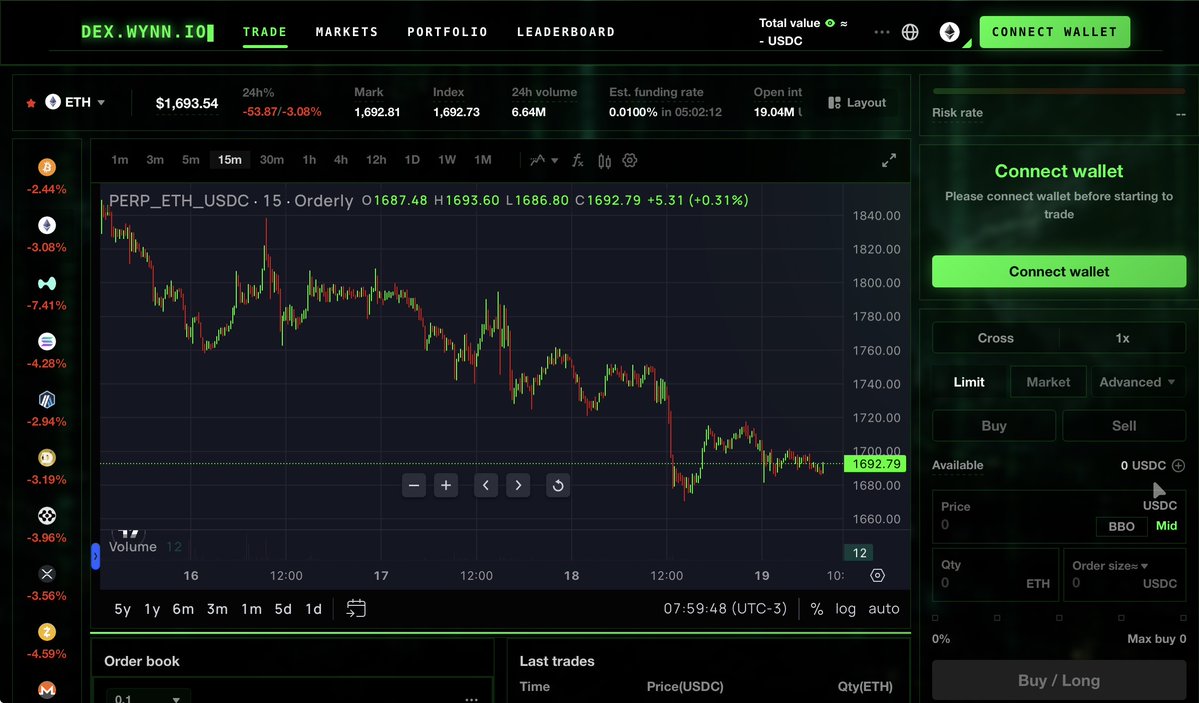Select the coin showing -7.41%

coord(47,283)
